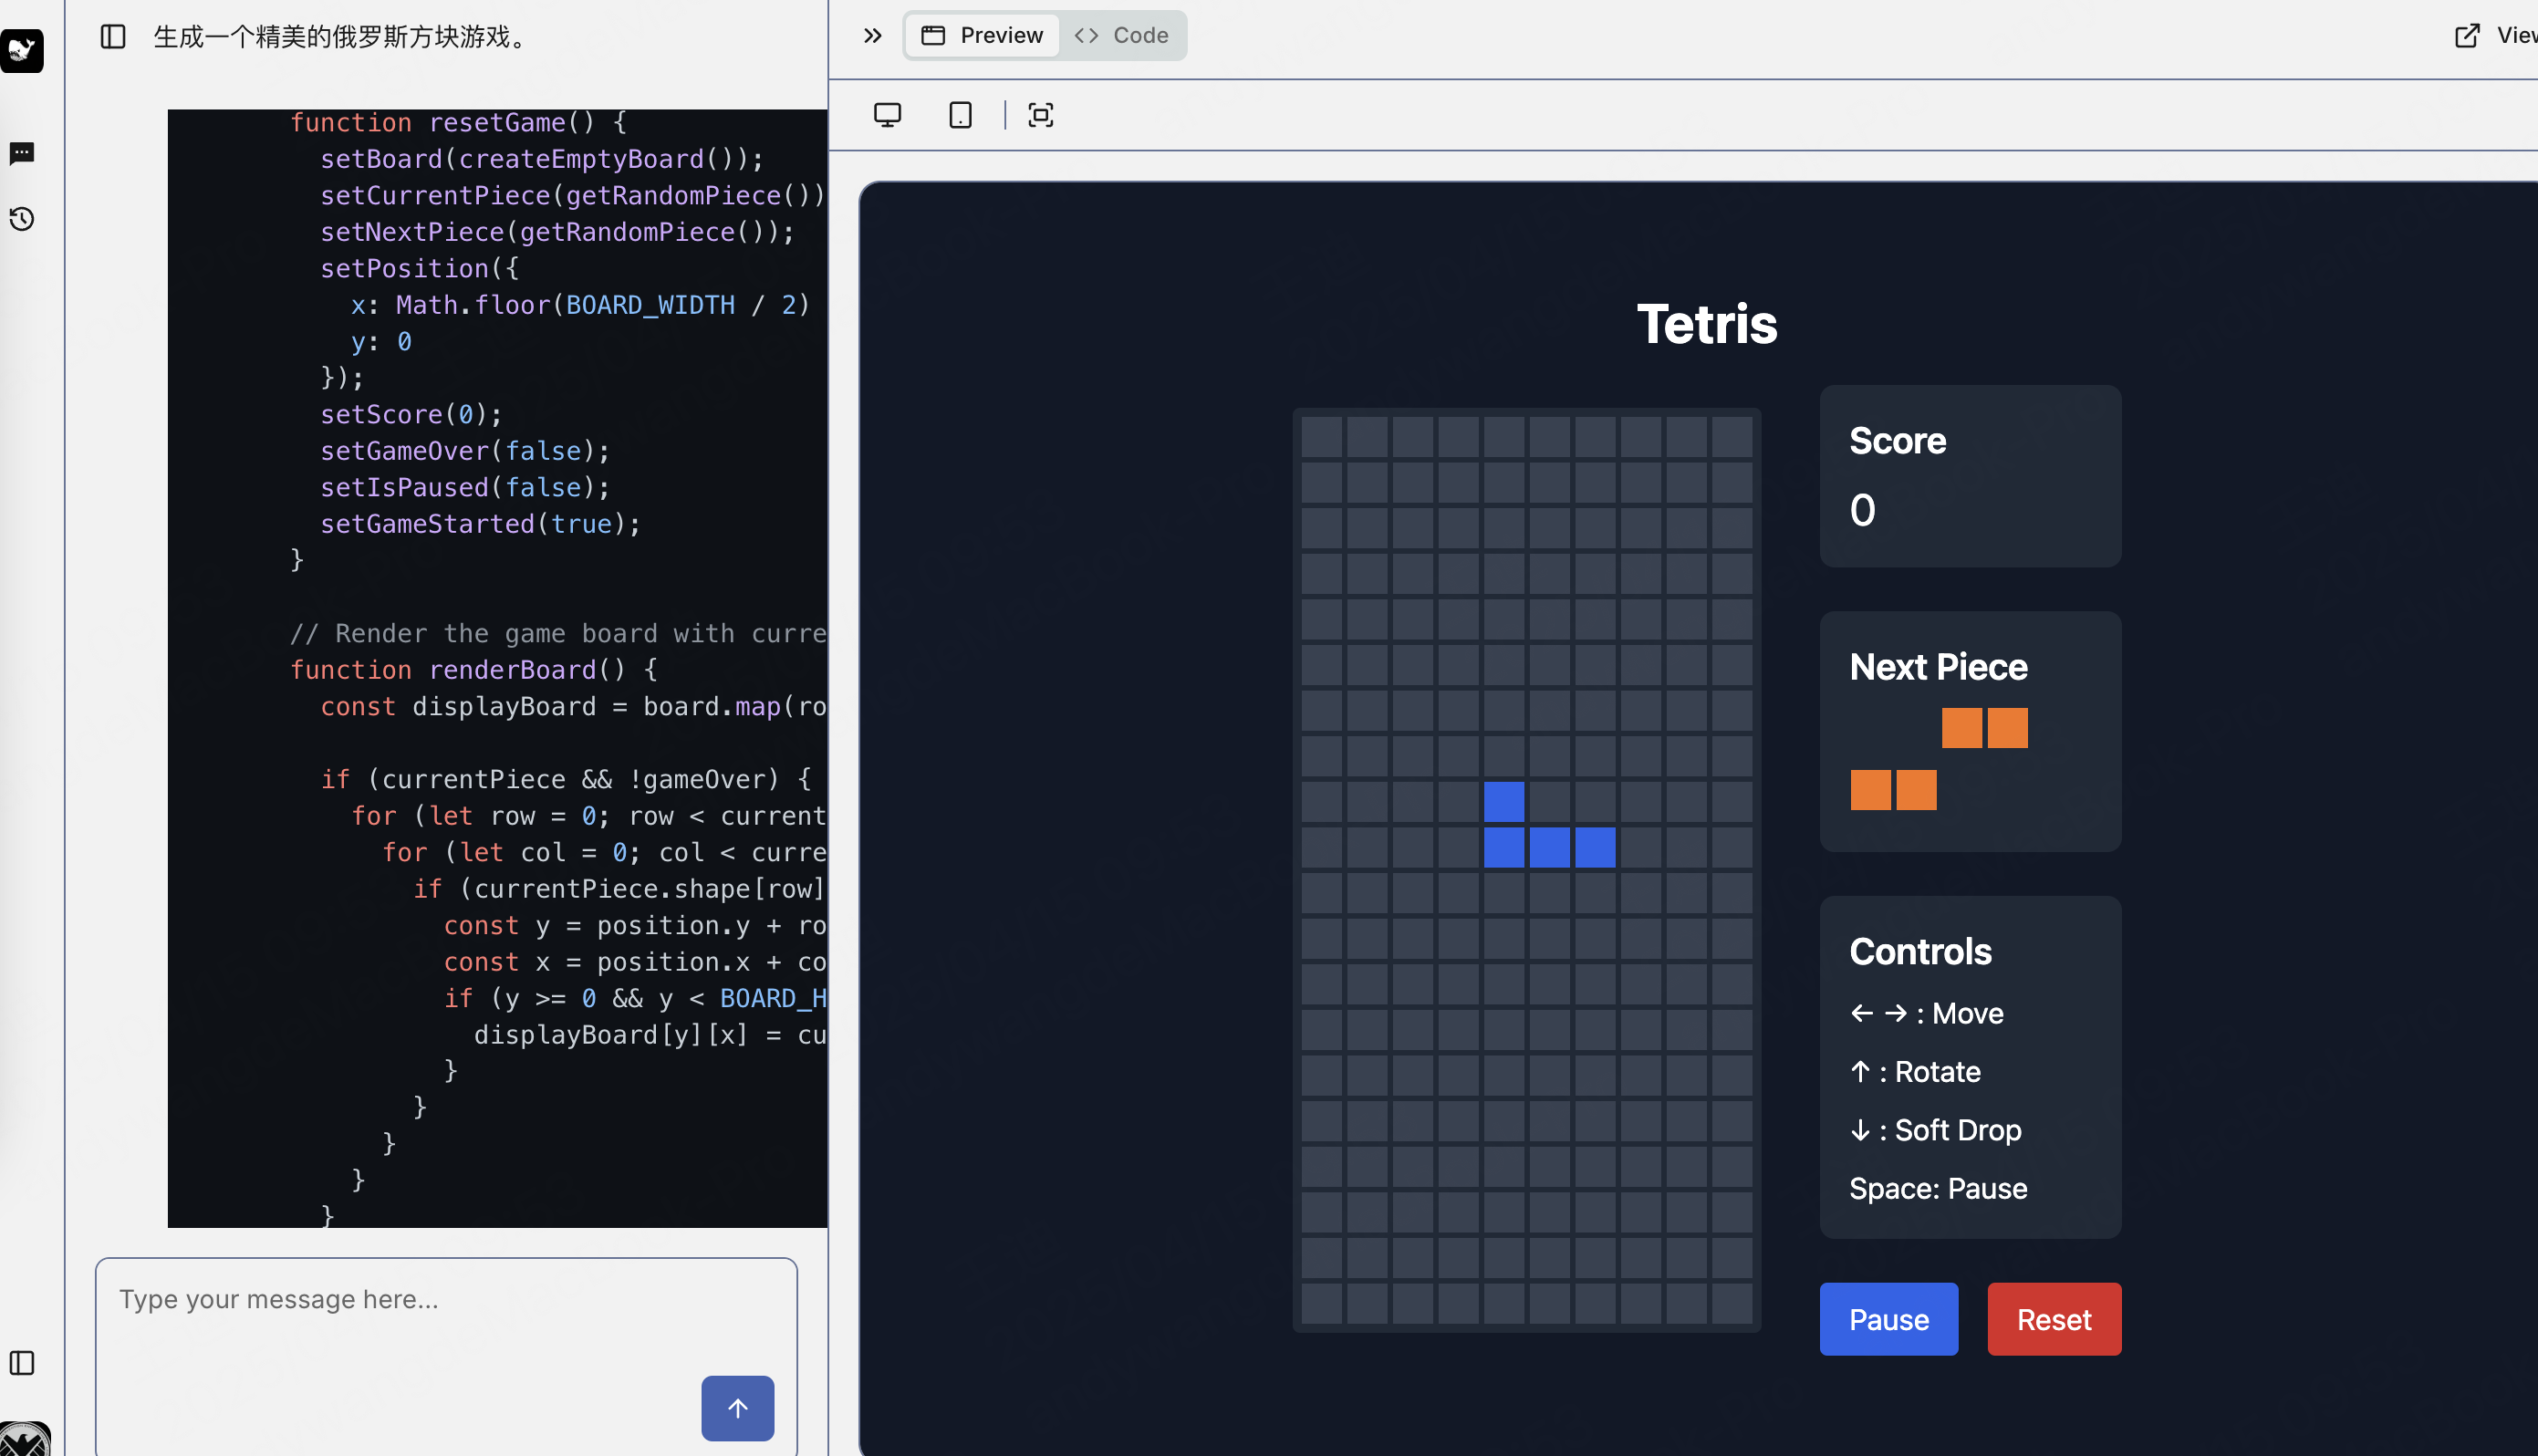
Task: Open the chat messages sidebar icon
Action: (x=22, y=153)
